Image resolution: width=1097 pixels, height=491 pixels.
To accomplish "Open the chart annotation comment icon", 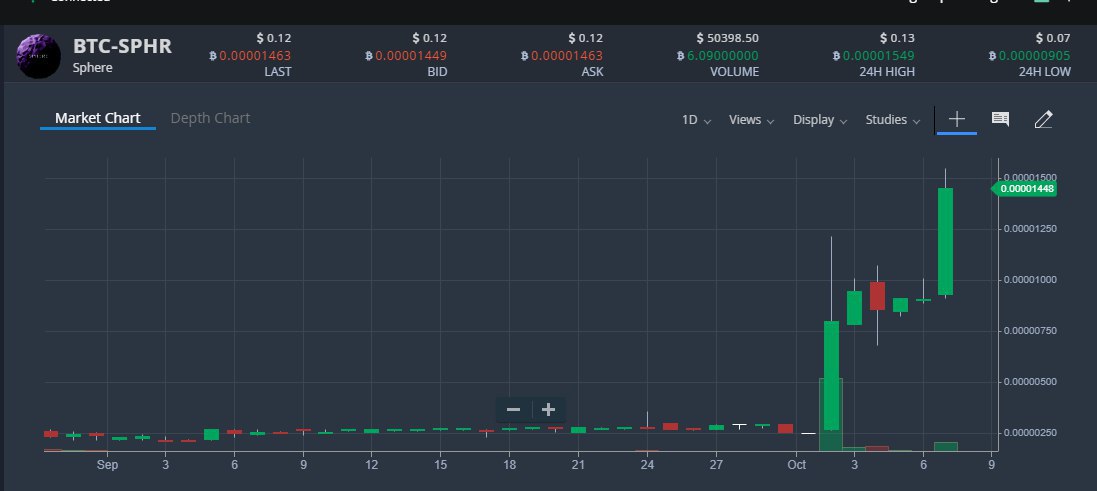I will pos(1000,120).
